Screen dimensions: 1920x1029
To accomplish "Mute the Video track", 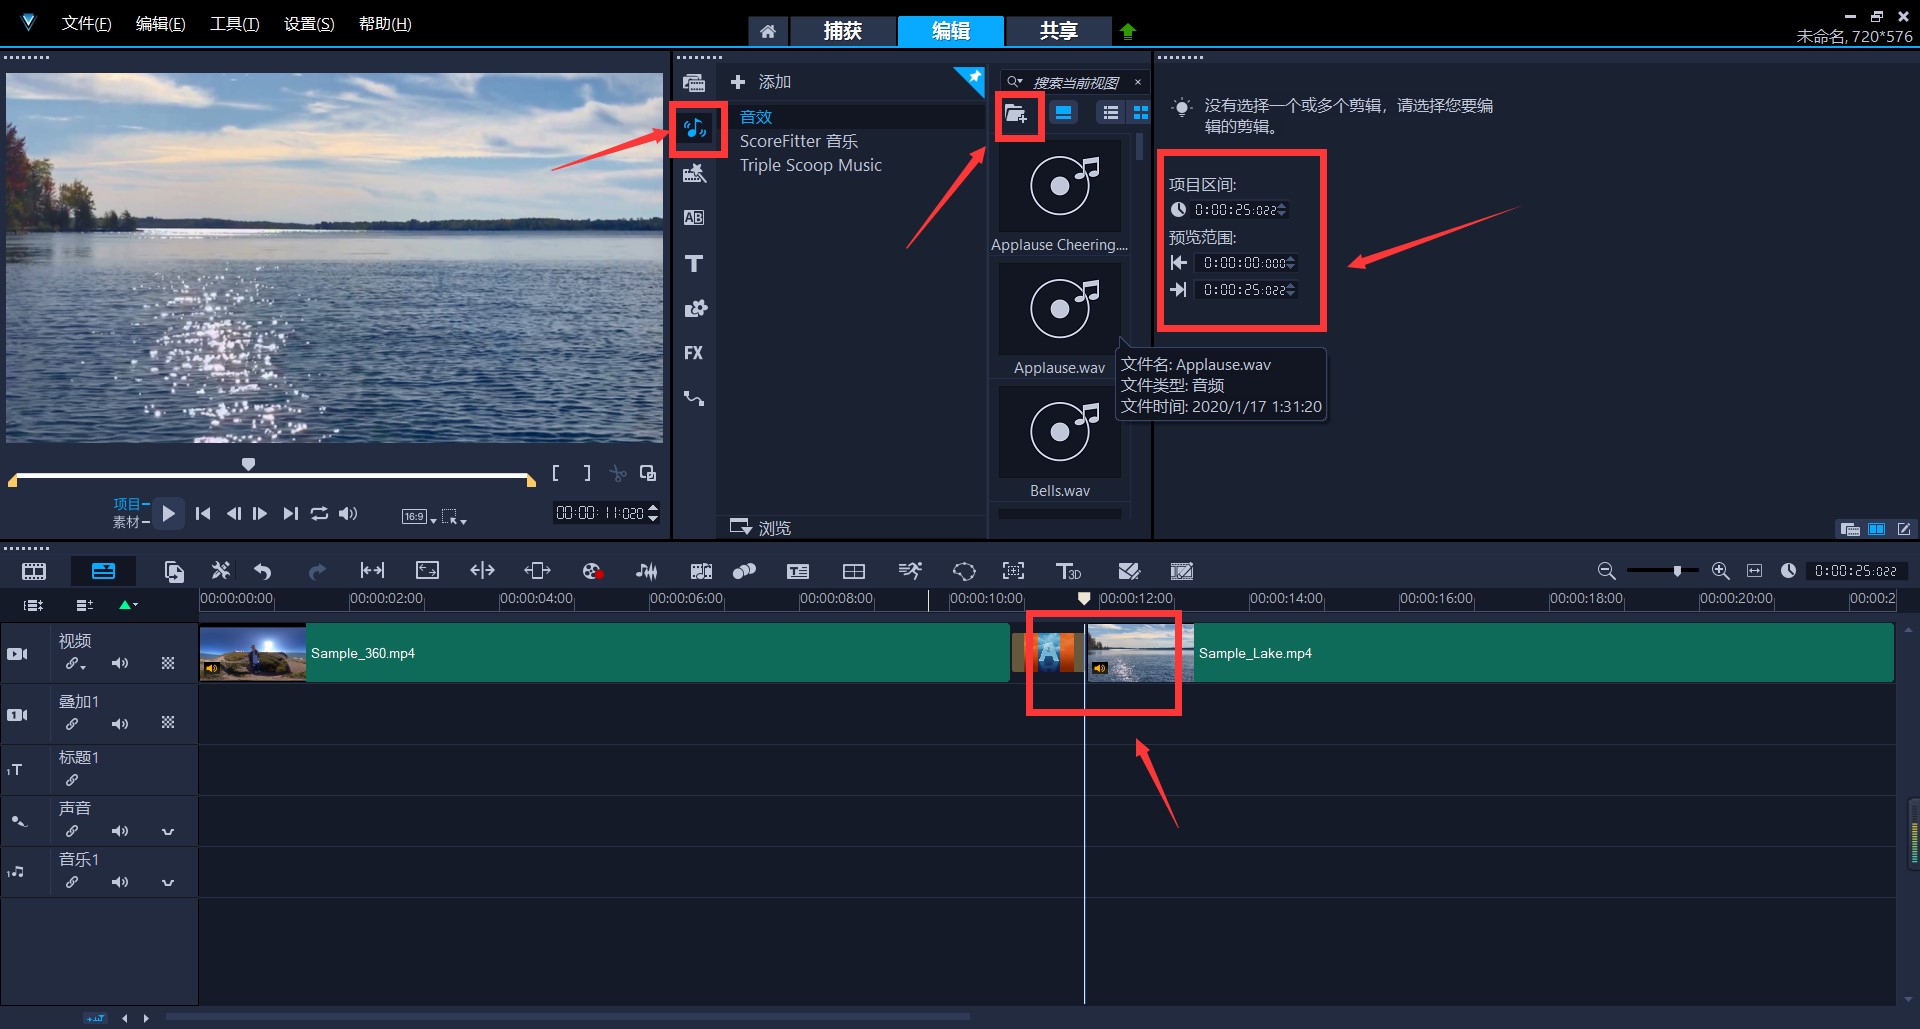I will click(x=120, y=663).
